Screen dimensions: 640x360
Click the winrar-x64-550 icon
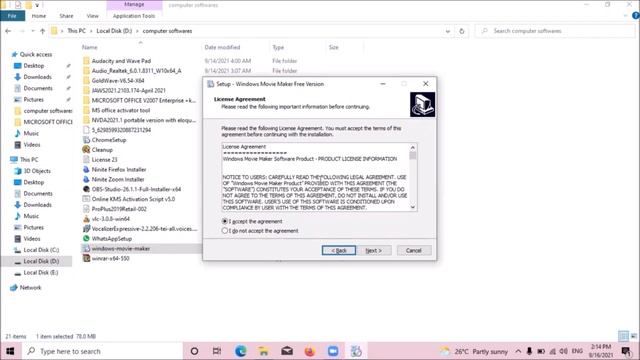click(86, 258)
